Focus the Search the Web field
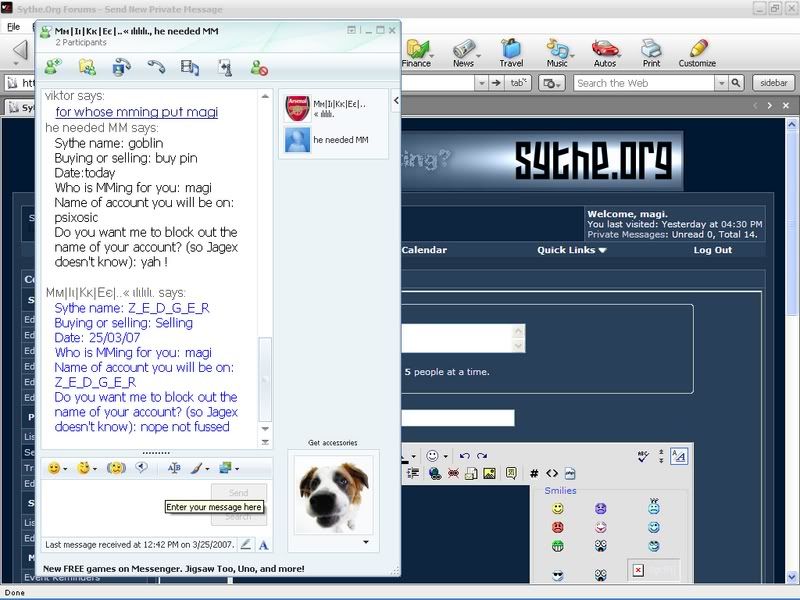The image size is (800, 600). 643,83
